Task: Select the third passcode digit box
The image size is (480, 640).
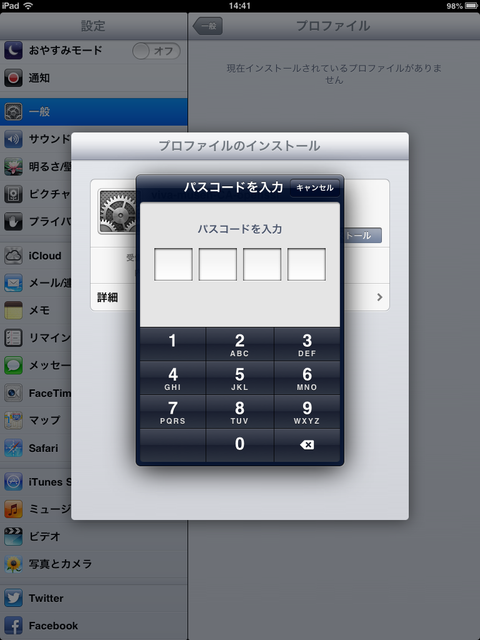Action: click(x=262, y=264)
